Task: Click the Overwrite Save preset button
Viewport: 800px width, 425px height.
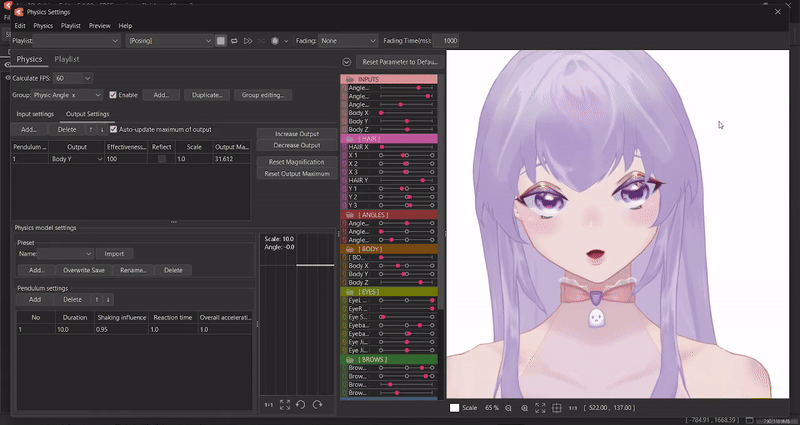Action: pos(83,270)
